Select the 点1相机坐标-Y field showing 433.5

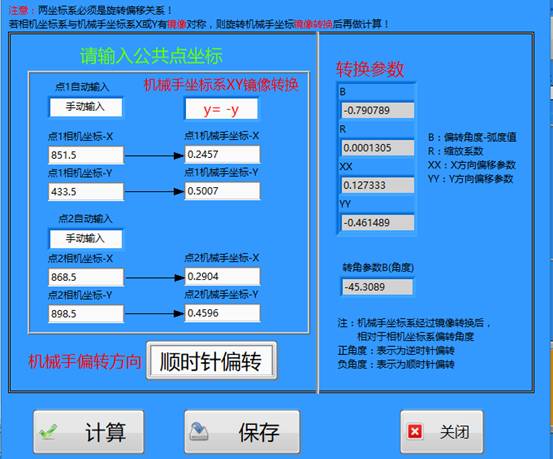86,192
